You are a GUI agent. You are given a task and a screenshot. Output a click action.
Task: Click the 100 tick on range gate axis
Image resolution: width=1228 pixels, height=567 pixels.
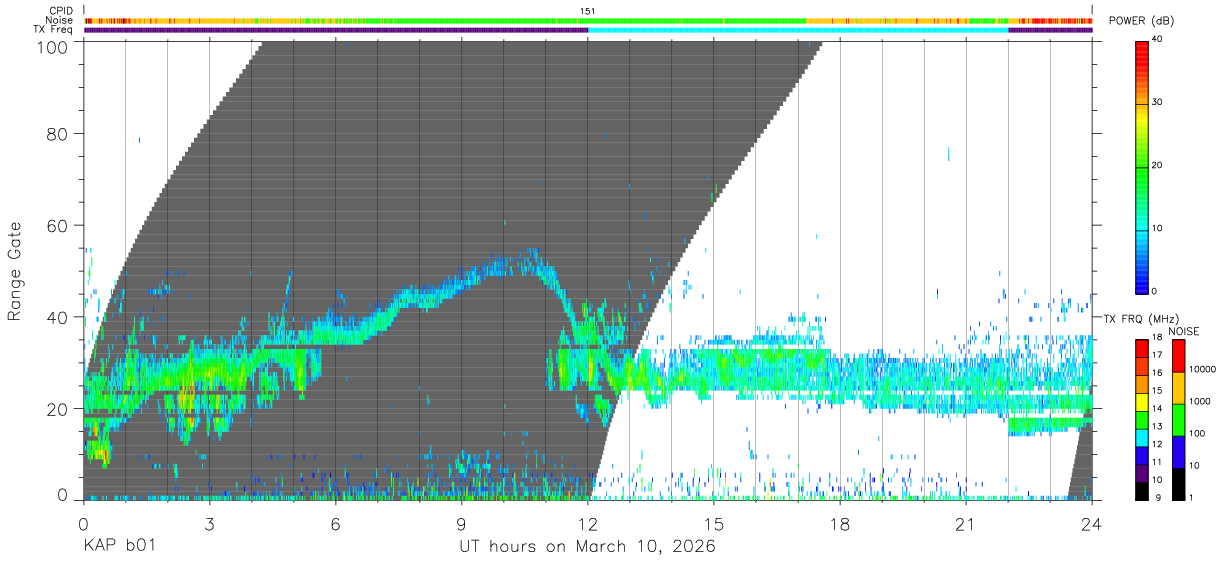(53, 47)
